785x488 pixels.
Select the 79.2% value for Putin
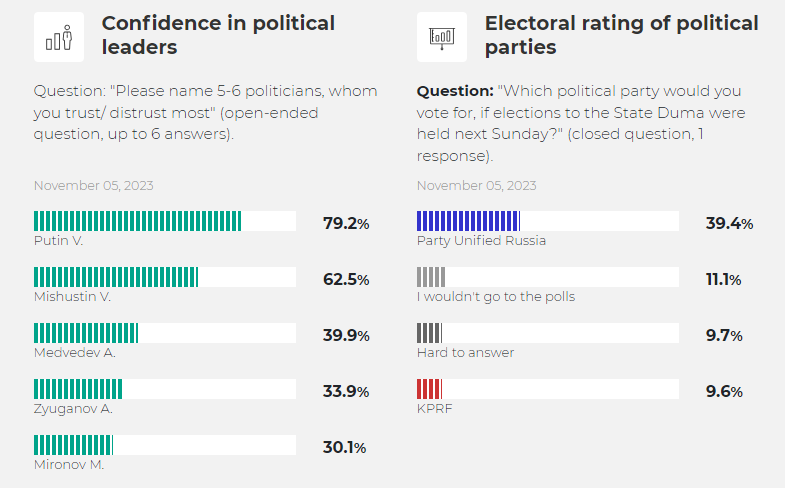tap(346, 223)
